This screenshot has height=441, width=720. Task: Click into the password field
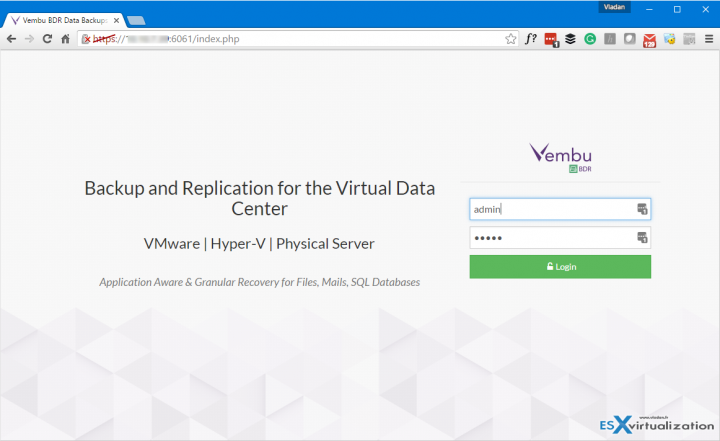coord(550,238)
